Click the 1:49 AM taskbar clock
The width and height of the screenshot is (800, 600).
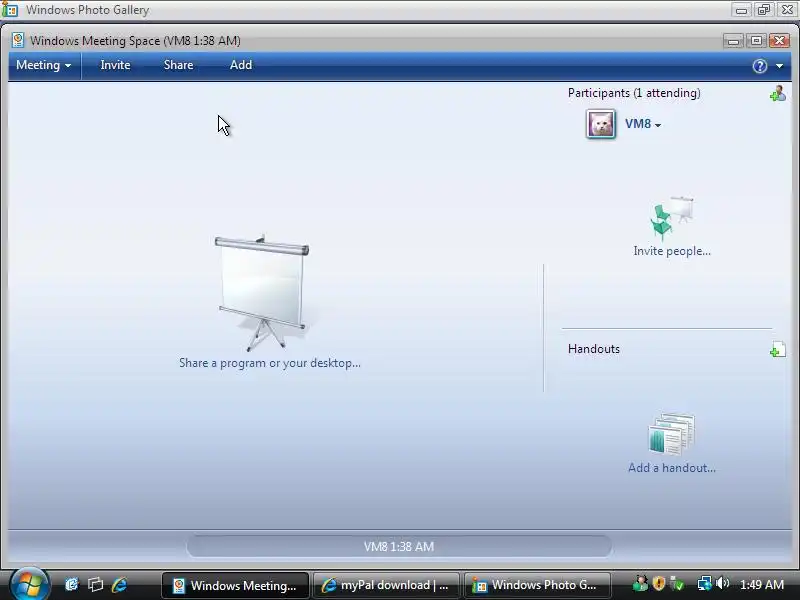762,585
